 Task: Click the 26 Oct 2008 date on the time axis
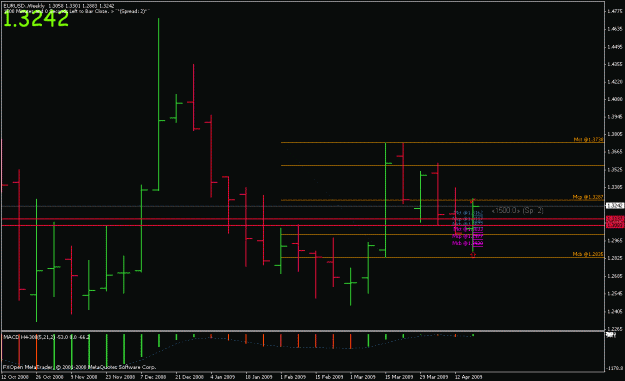(x=49, y=377)
